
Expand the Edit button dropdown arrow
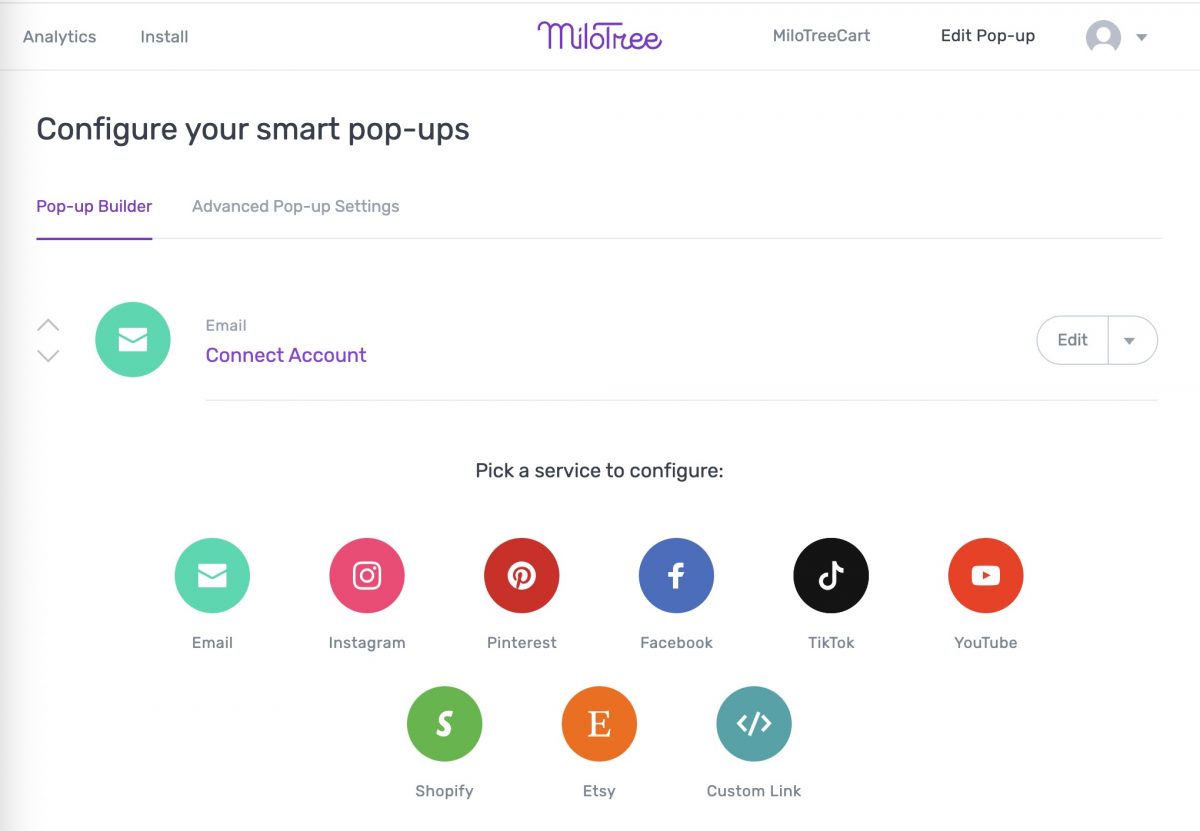point(1130,340)
